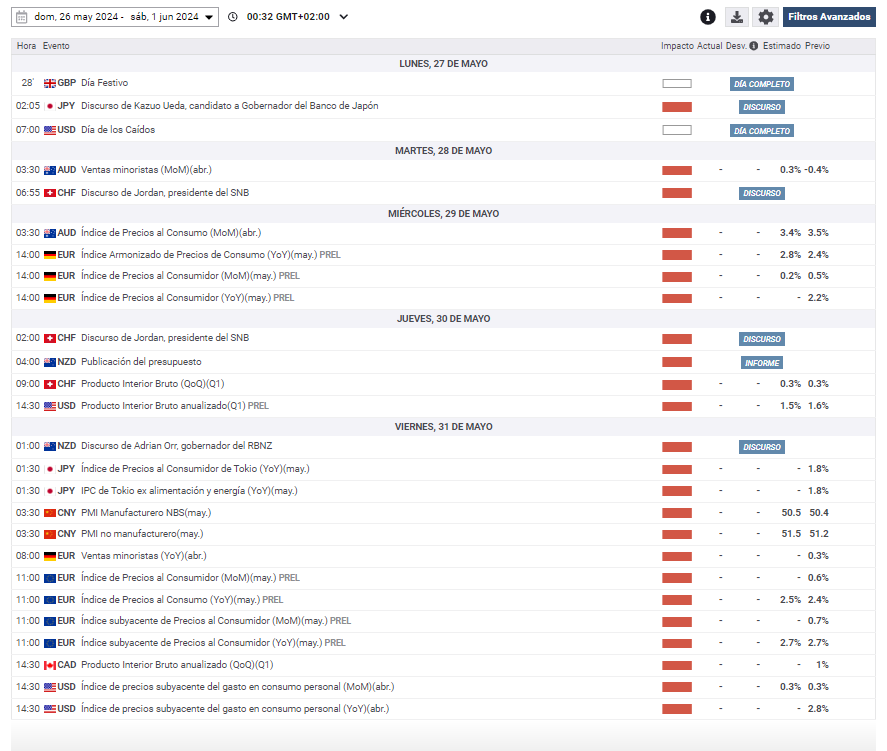This screenshot has width=887, height=751.
Task: Click the Hora column header
Action: click(x=26, y=46)
